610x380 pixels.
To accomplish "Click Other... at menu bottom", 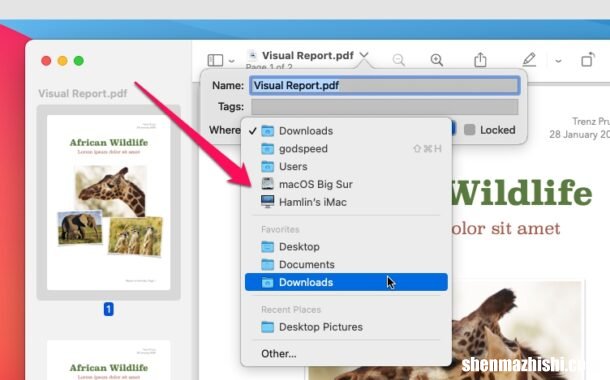I will pos(346,354).
